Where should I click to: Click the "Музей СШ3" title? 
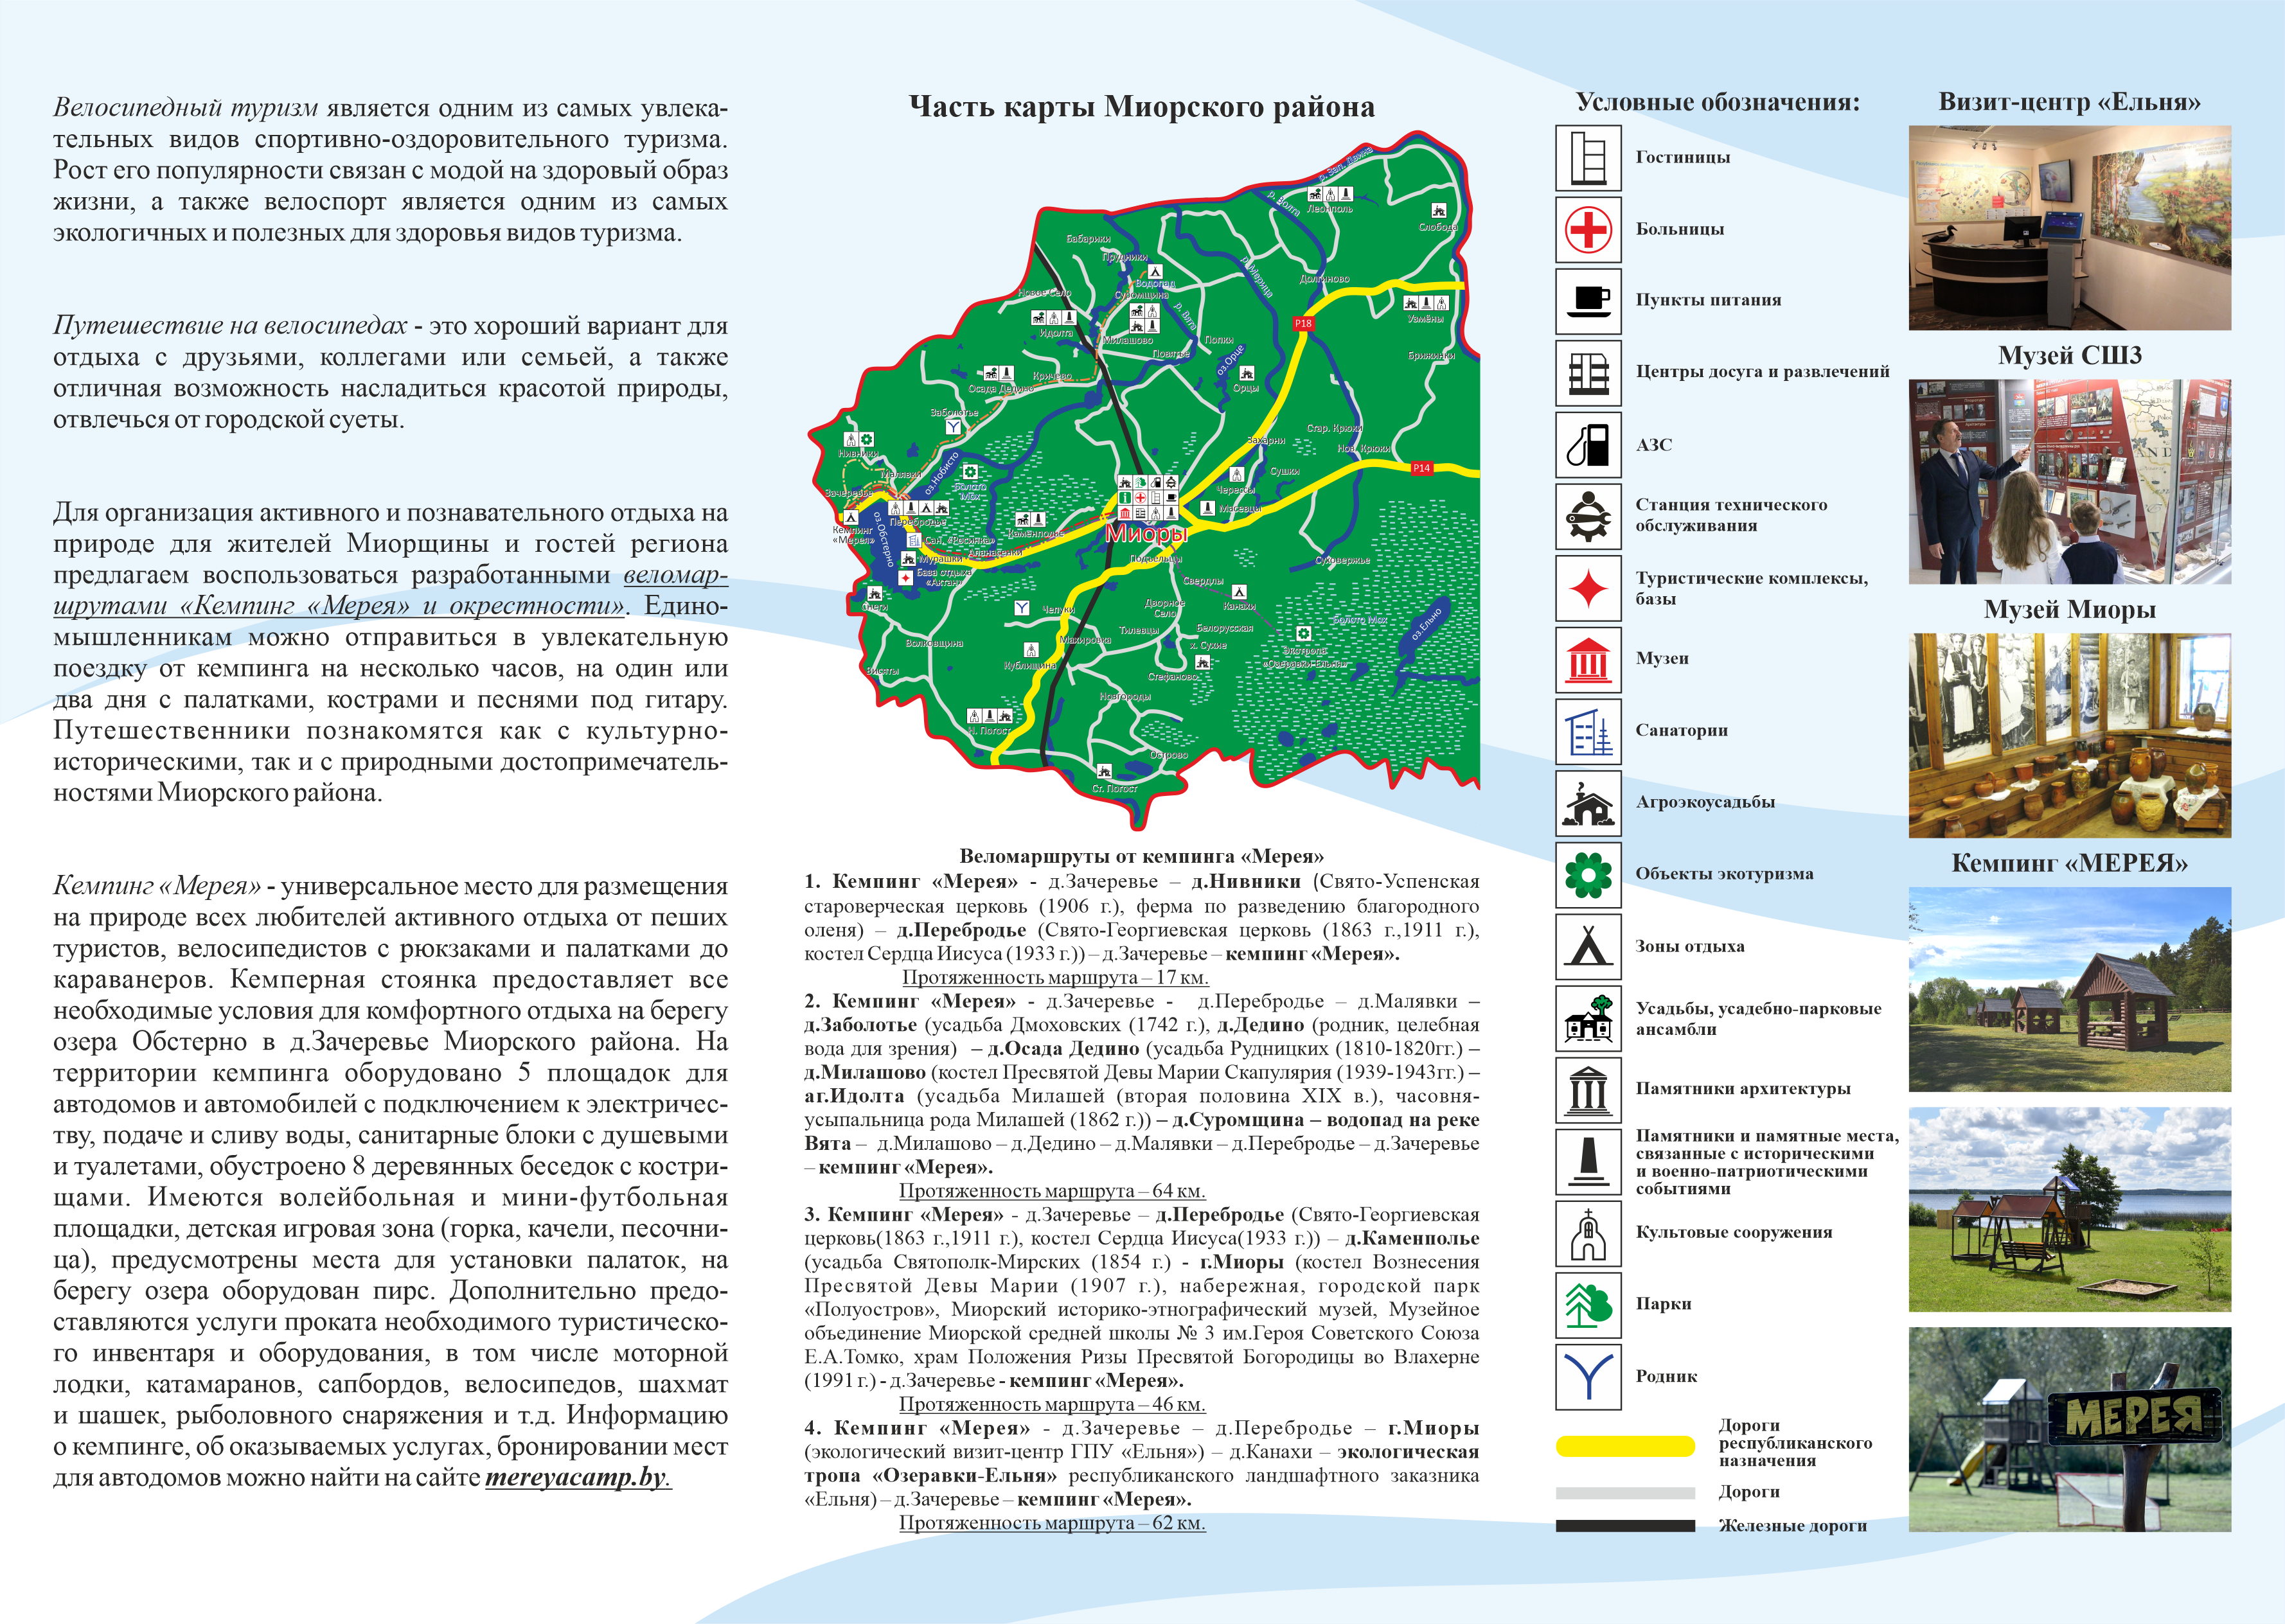point(2069,356)
